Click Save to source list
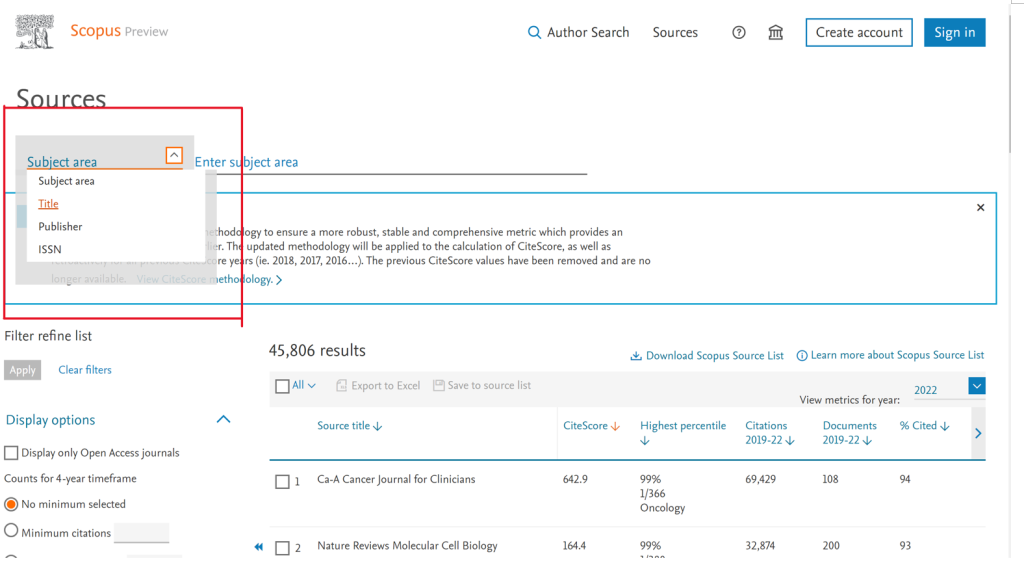The height and width of the screenshot is (567, 1024). (489, 385)
